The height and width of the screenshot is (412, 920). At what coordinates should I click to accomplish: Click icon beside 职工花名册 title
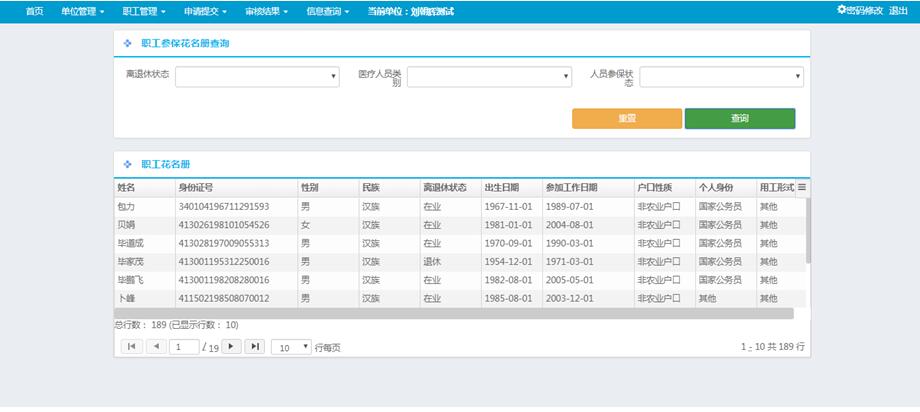point(127,164)
